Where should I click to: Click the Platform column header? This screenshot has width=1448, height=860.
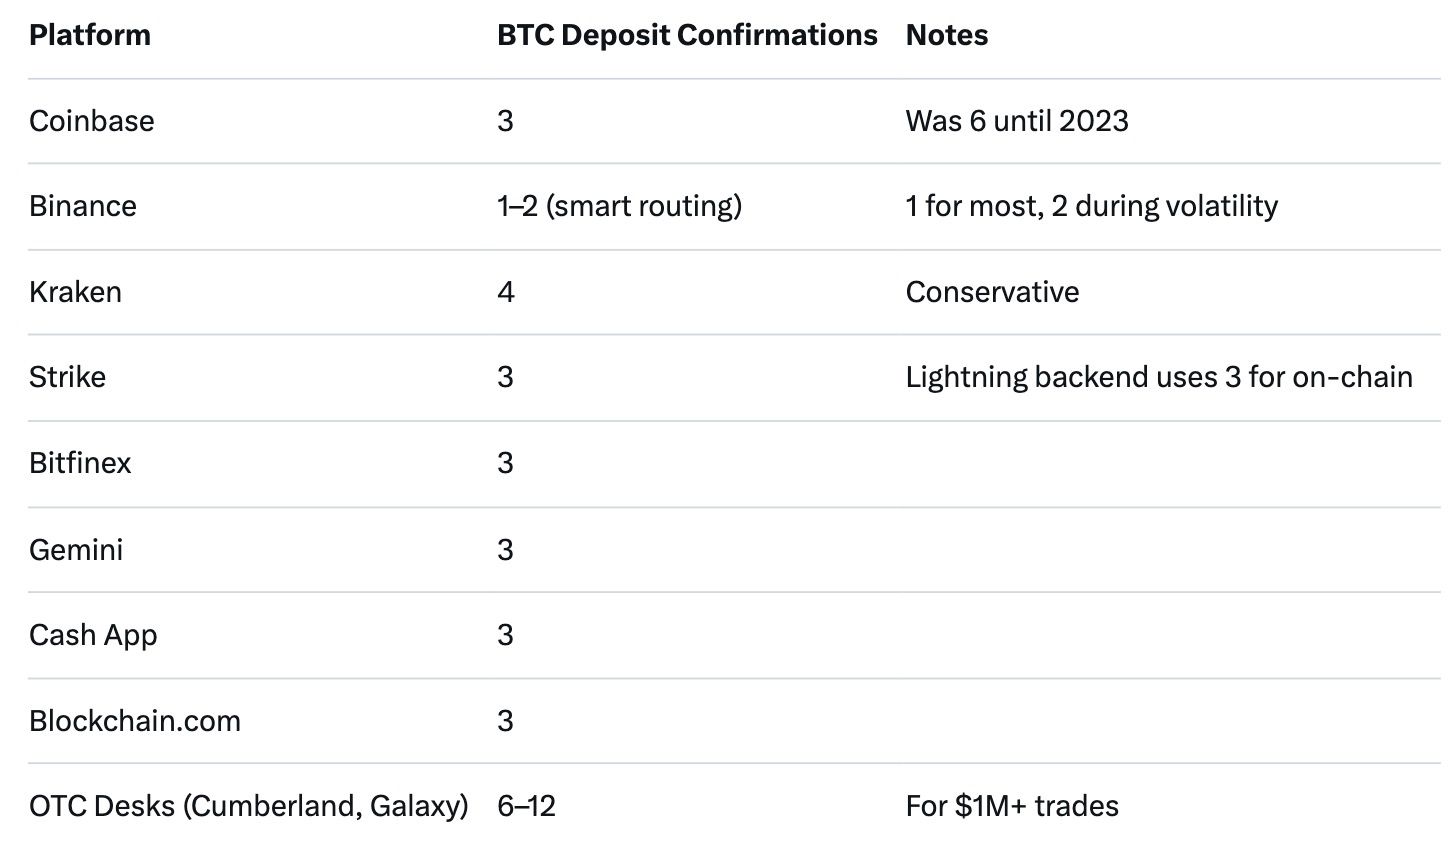tap(90, 35)
